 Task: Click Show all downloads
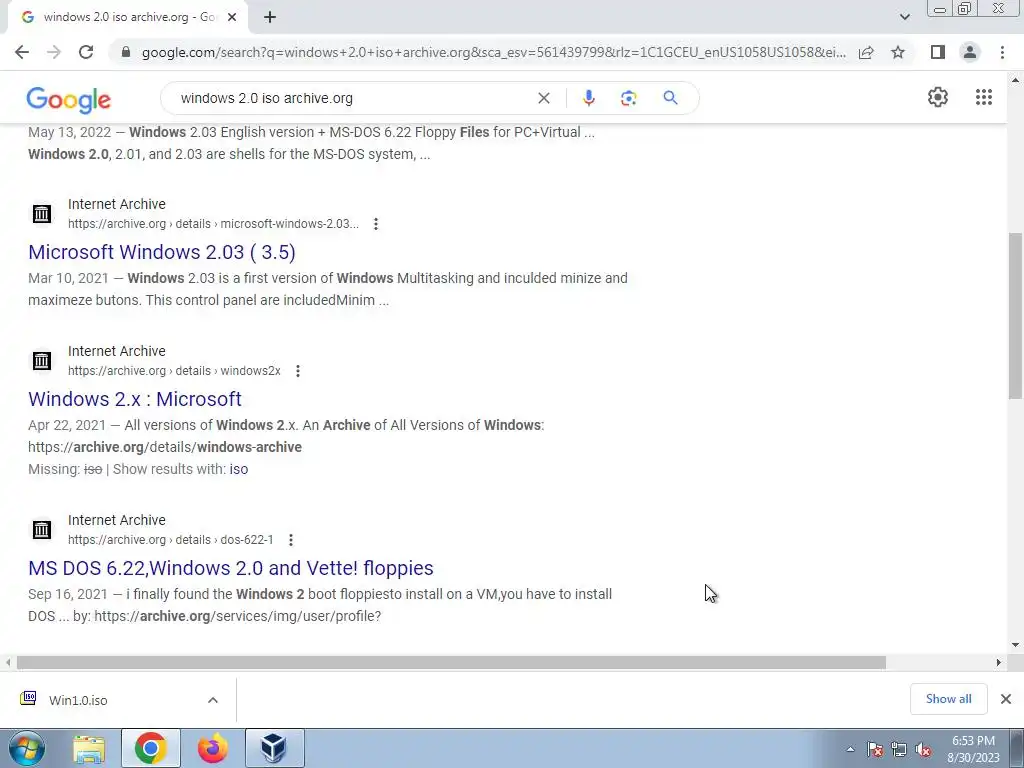(x=948, y=699)
